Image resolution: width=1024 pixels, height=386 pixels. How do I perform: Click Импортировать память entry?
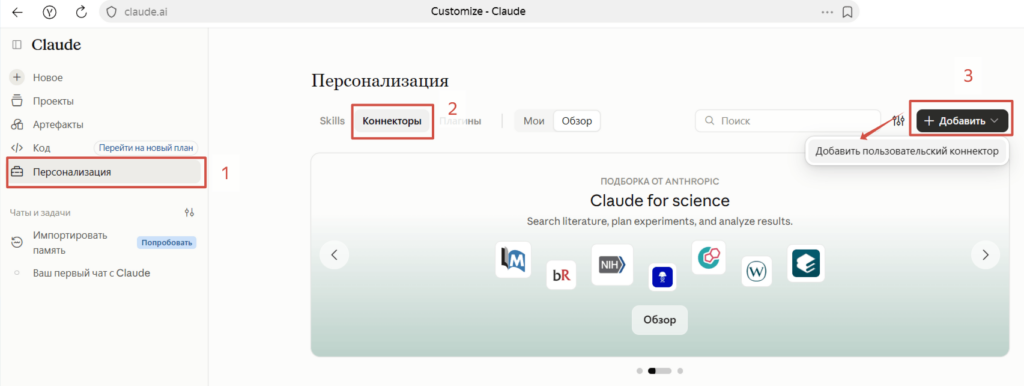click(x=71, y=243)
